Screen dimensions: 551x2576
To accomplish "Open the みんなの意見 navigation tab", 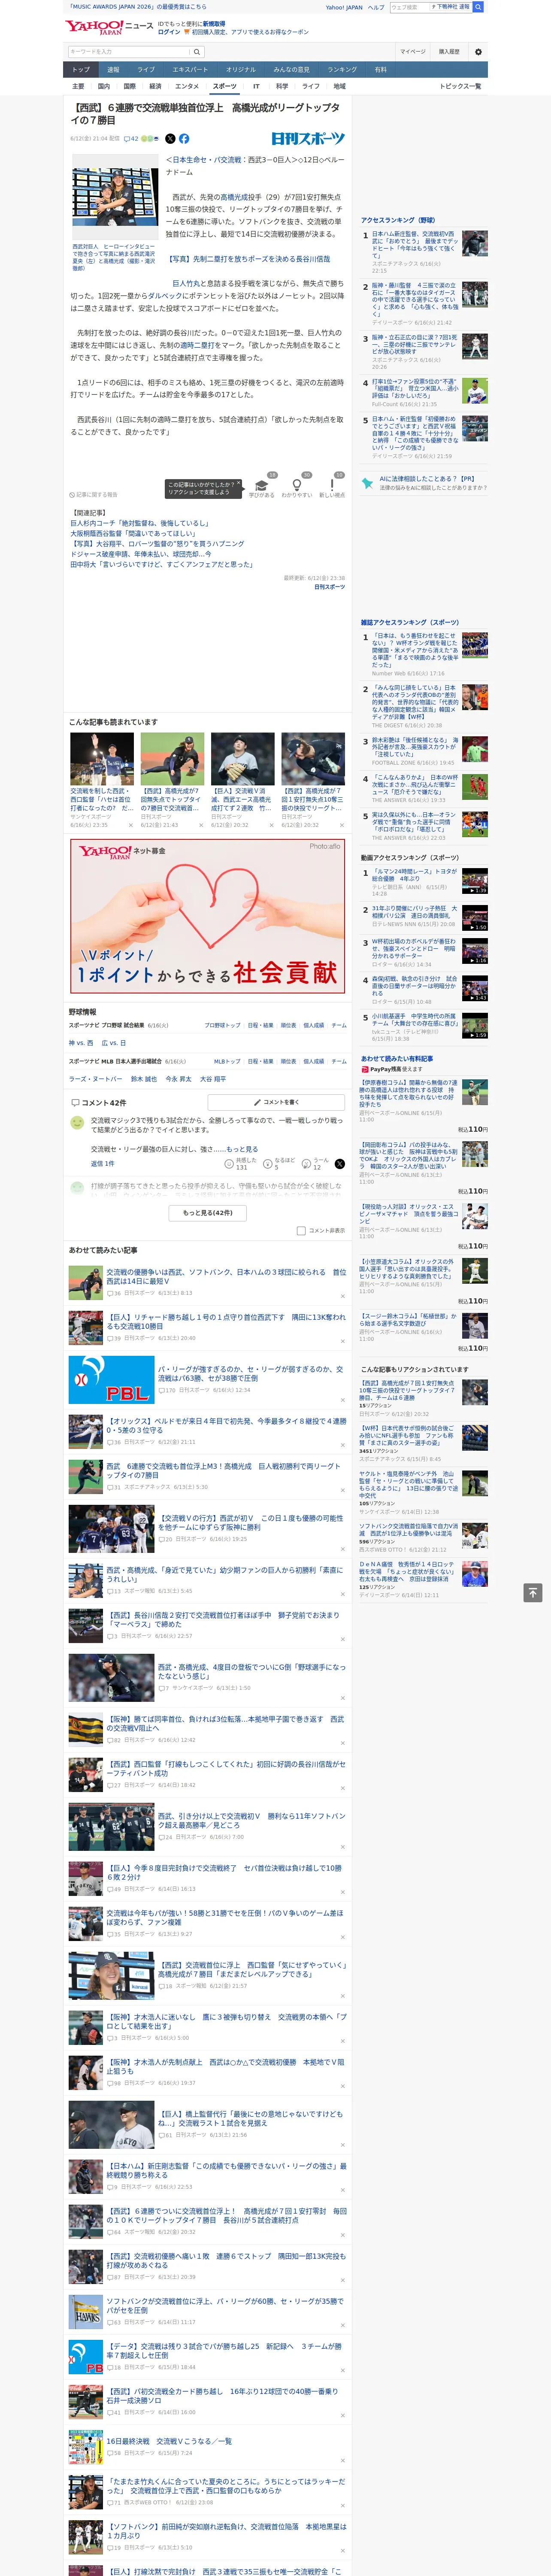I will pos(292,70).
